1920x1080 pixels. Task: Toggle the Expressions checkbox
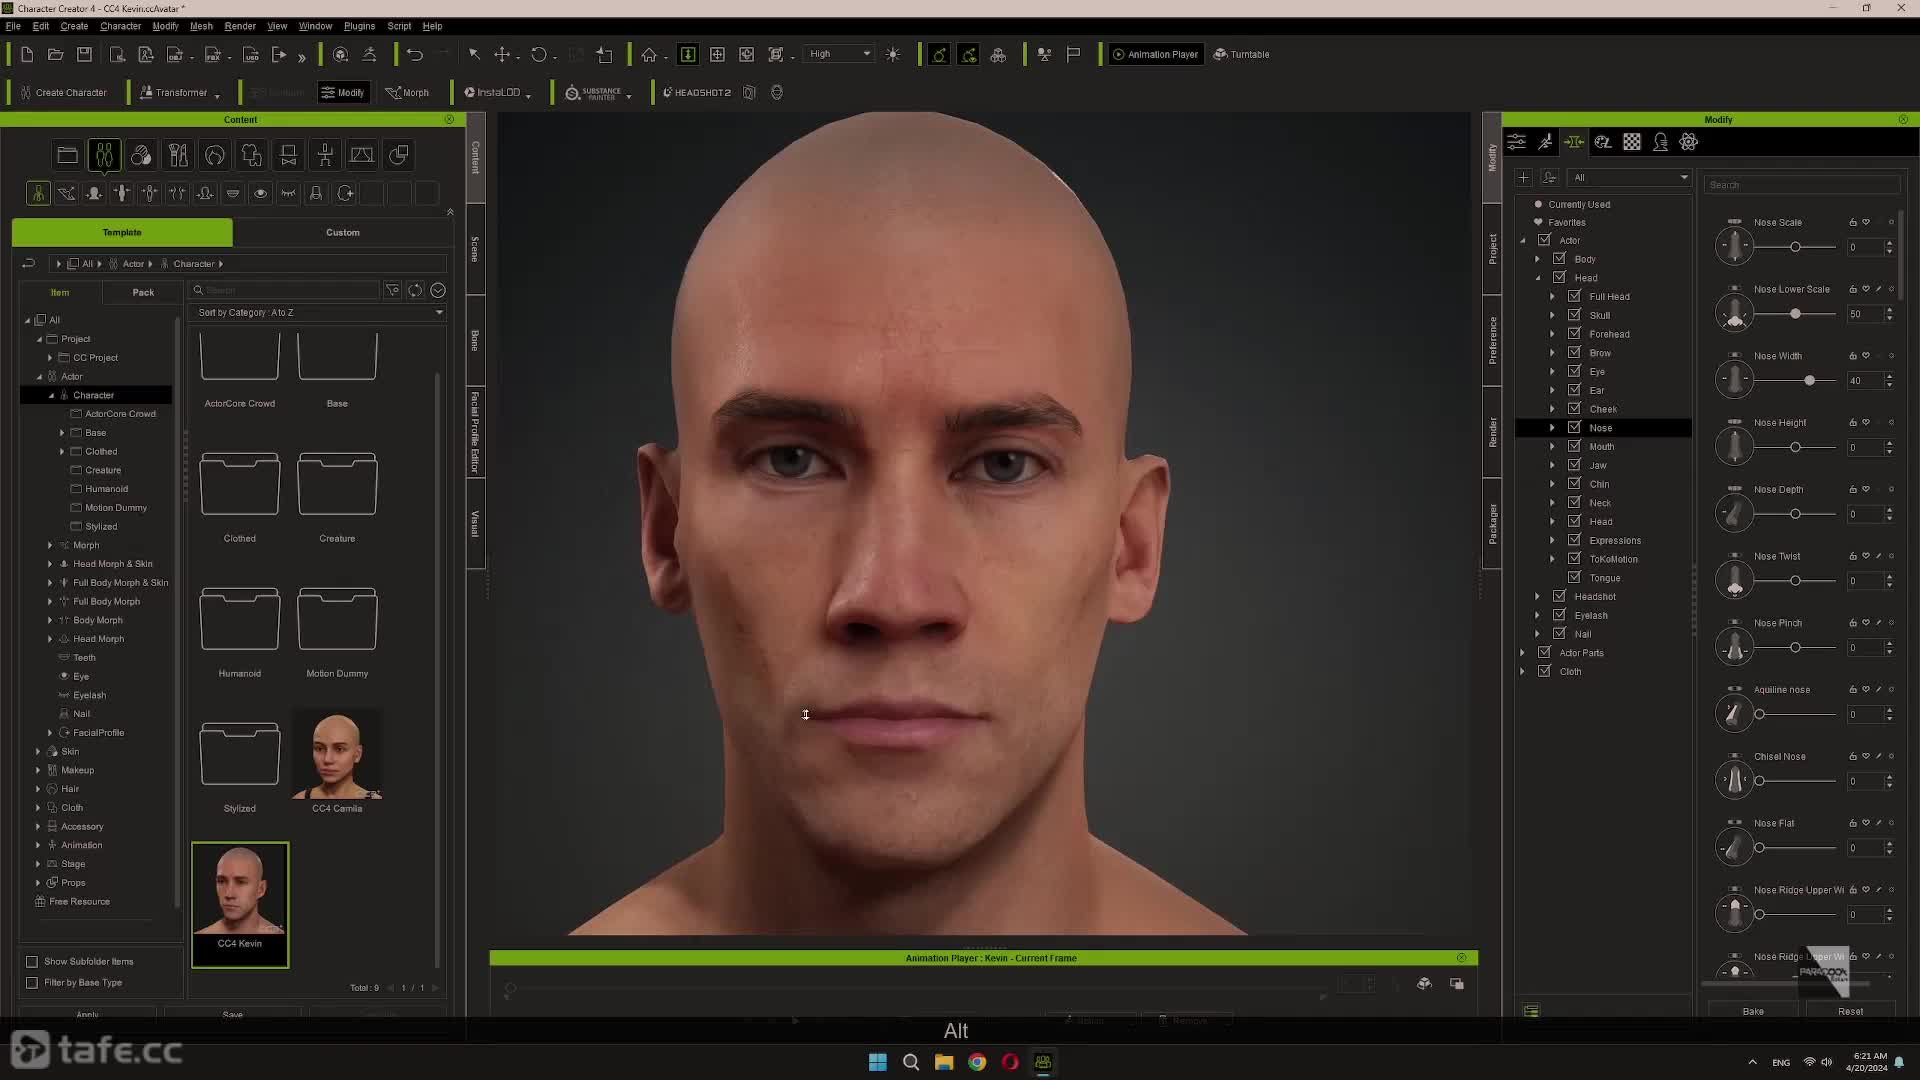(x=1574, y=540)
